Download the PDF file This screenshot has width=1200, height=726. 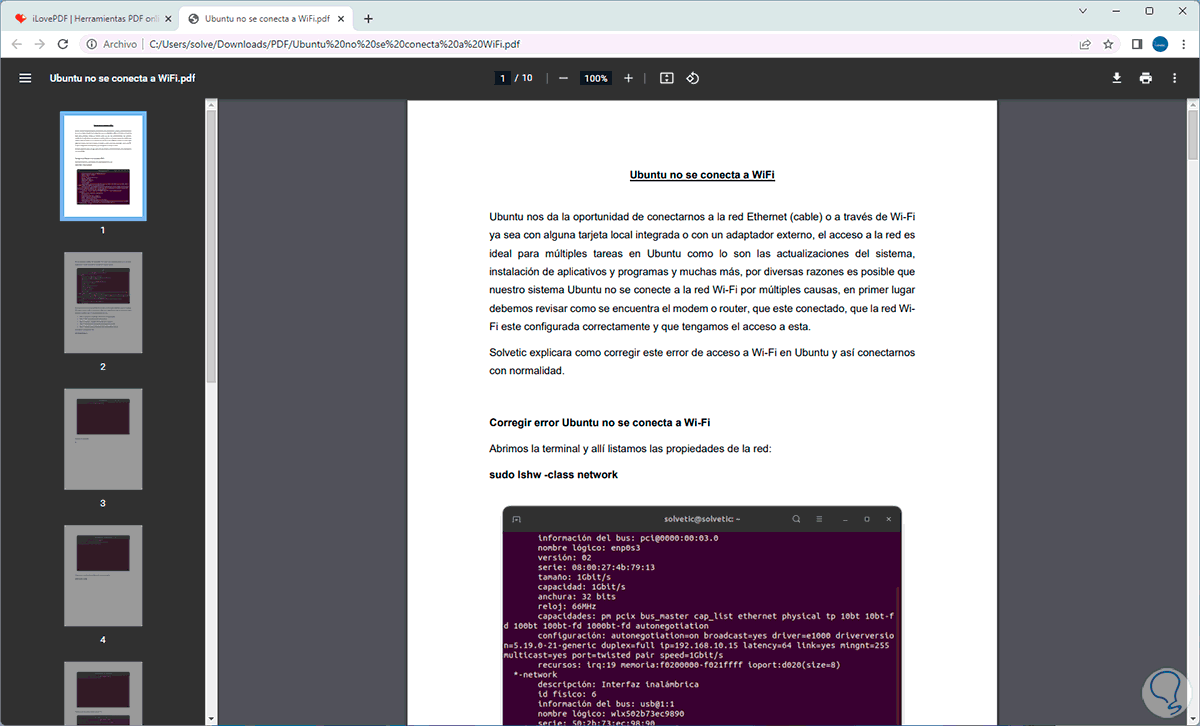(x=1117, y=78)
